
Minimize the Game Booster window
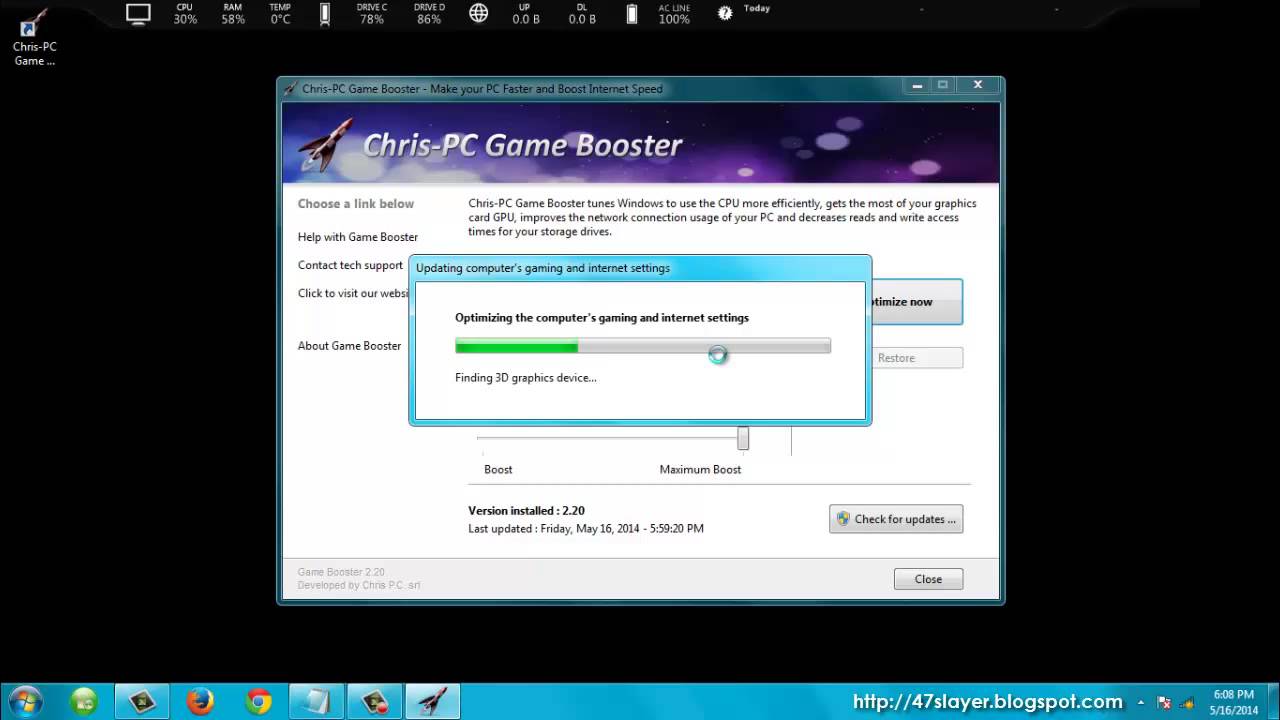[918, 86]
